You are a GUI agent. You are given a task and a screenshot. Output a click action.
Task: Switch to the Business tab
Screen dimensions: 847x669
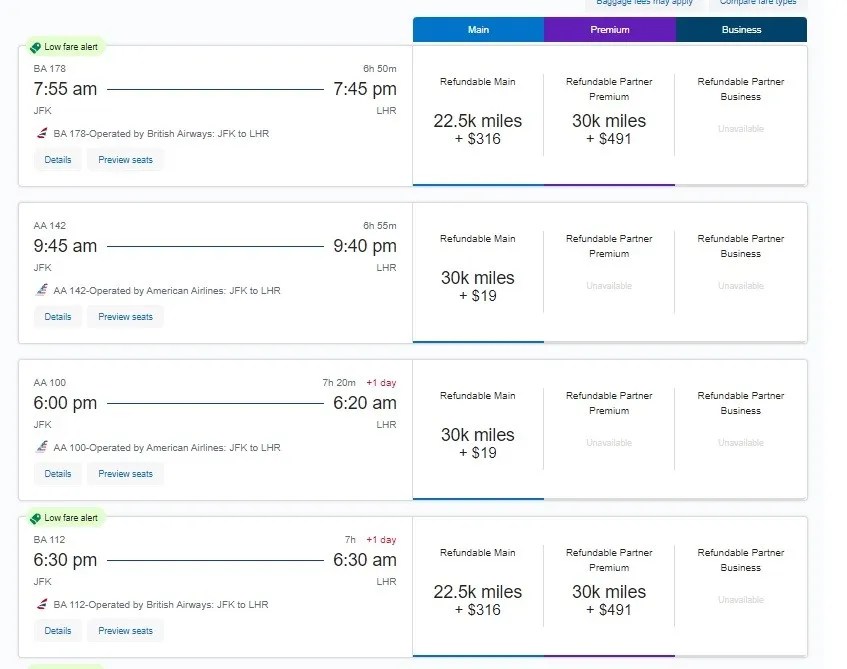pyautogui.click(x=741, y=29)
